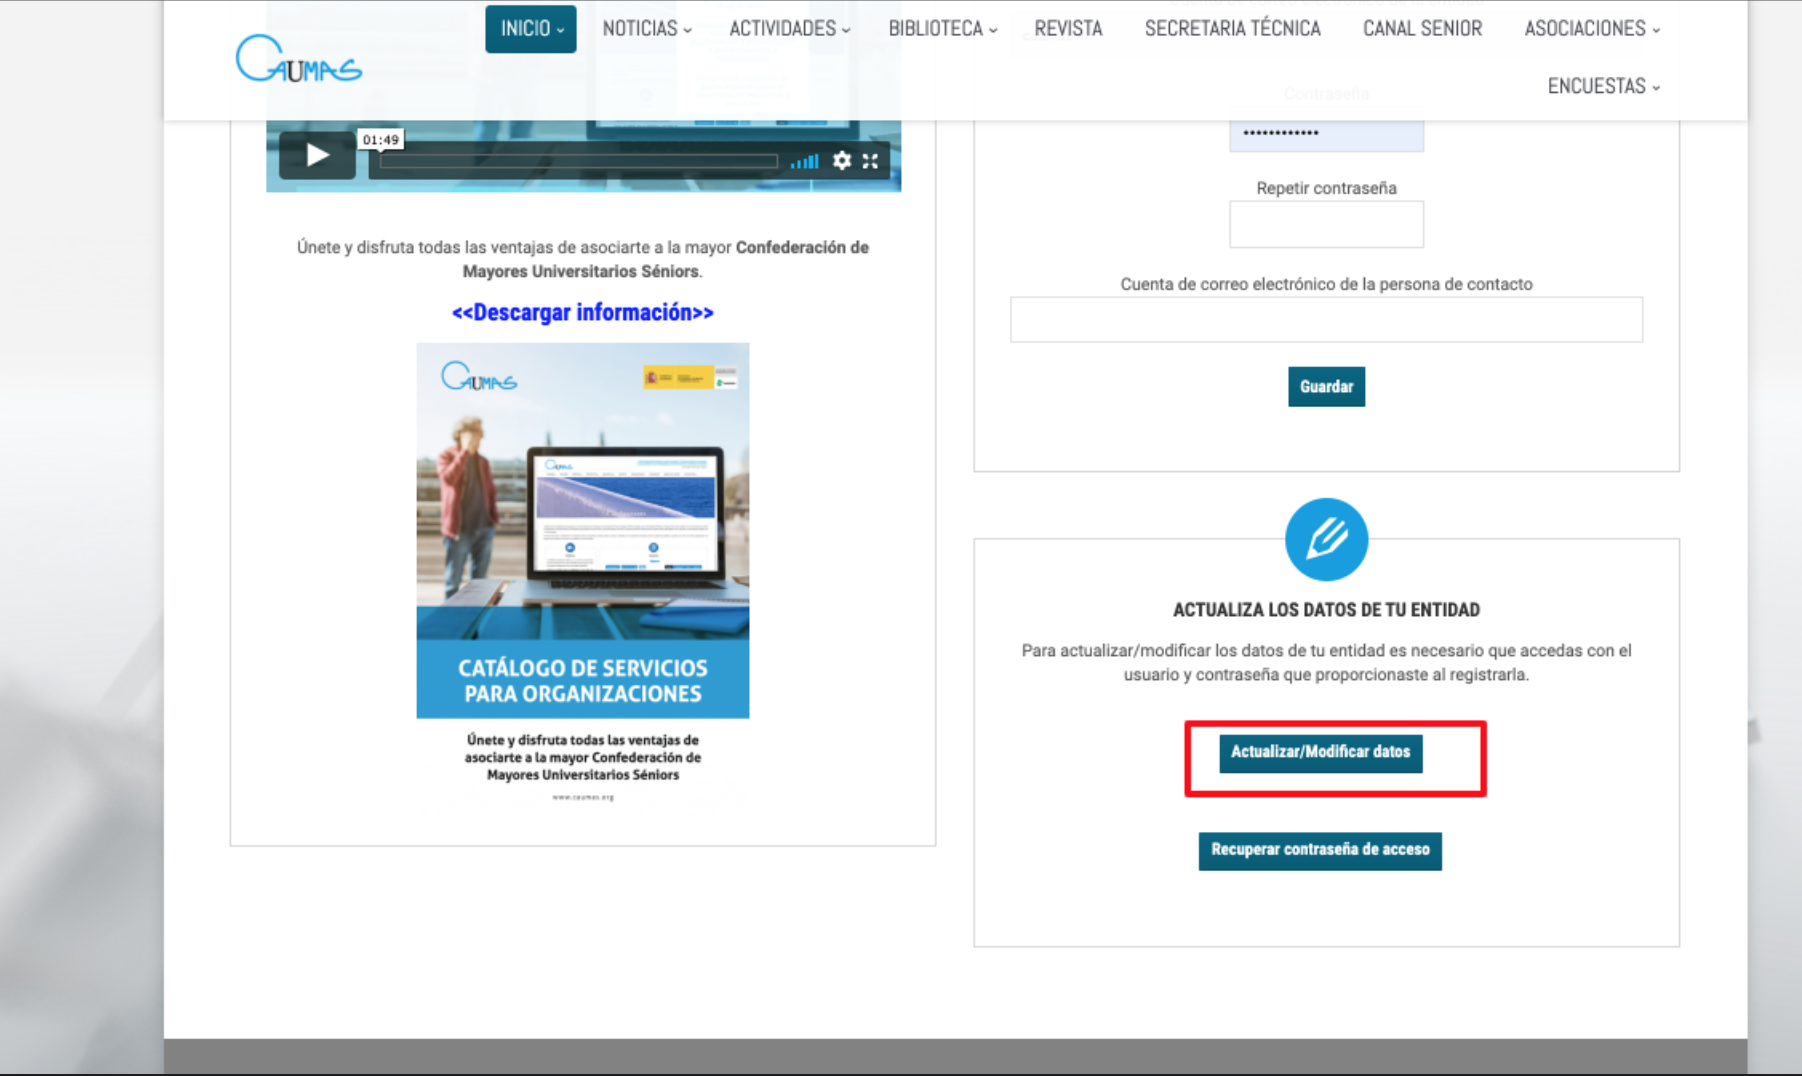Expand the ENCUESTAS dropdown menu

(x=1604, y=86)
